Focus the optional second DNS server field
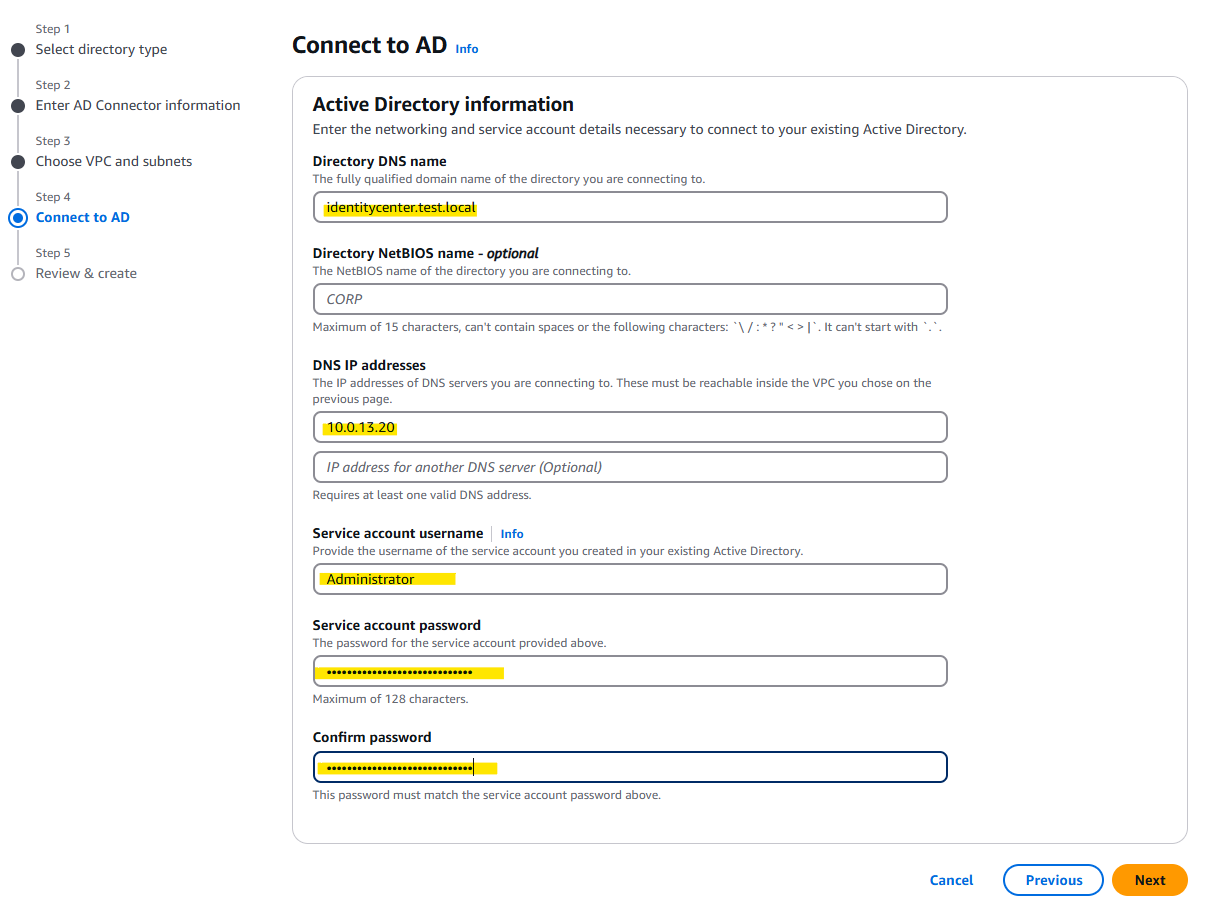Viewport: 1215px width, 923px height. click(629, 467)
